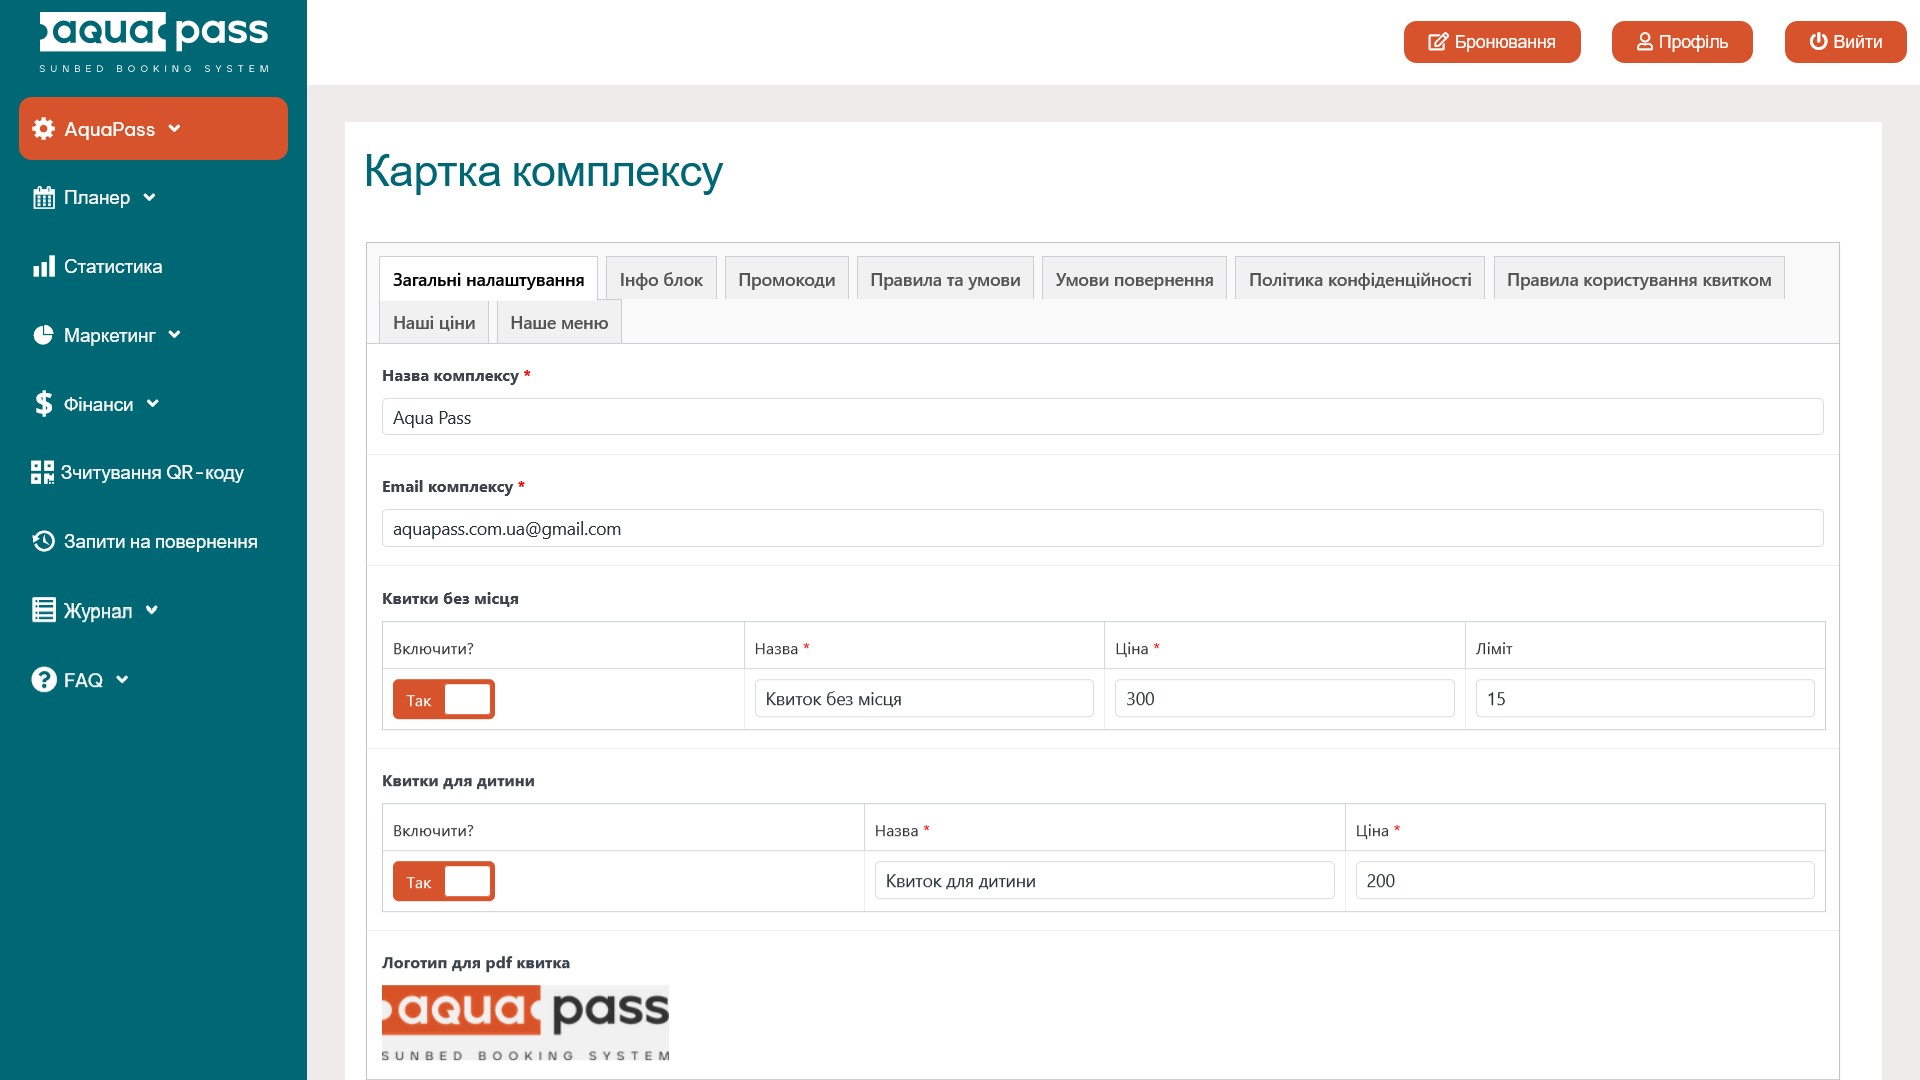This screenshot has height=1080, width=1920.
Task: Click the Вийти logout button
Action: [1845, 42]
